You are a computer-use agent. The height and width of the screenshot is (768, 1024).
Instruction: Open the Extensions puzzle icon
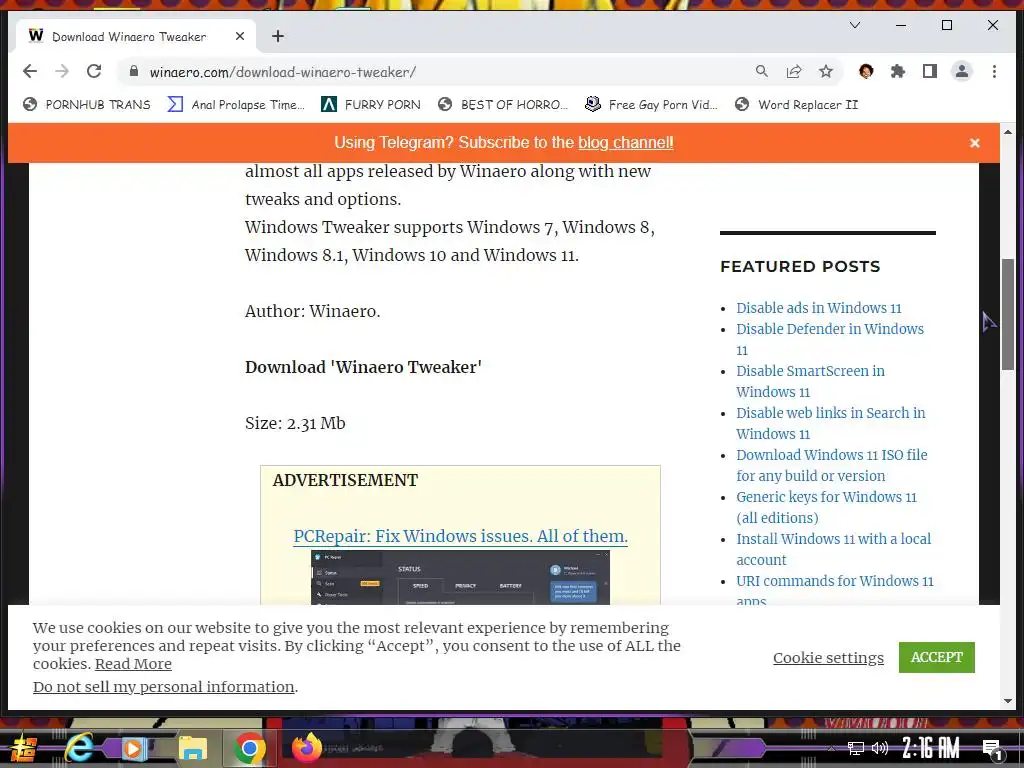[x=898, y=71]
